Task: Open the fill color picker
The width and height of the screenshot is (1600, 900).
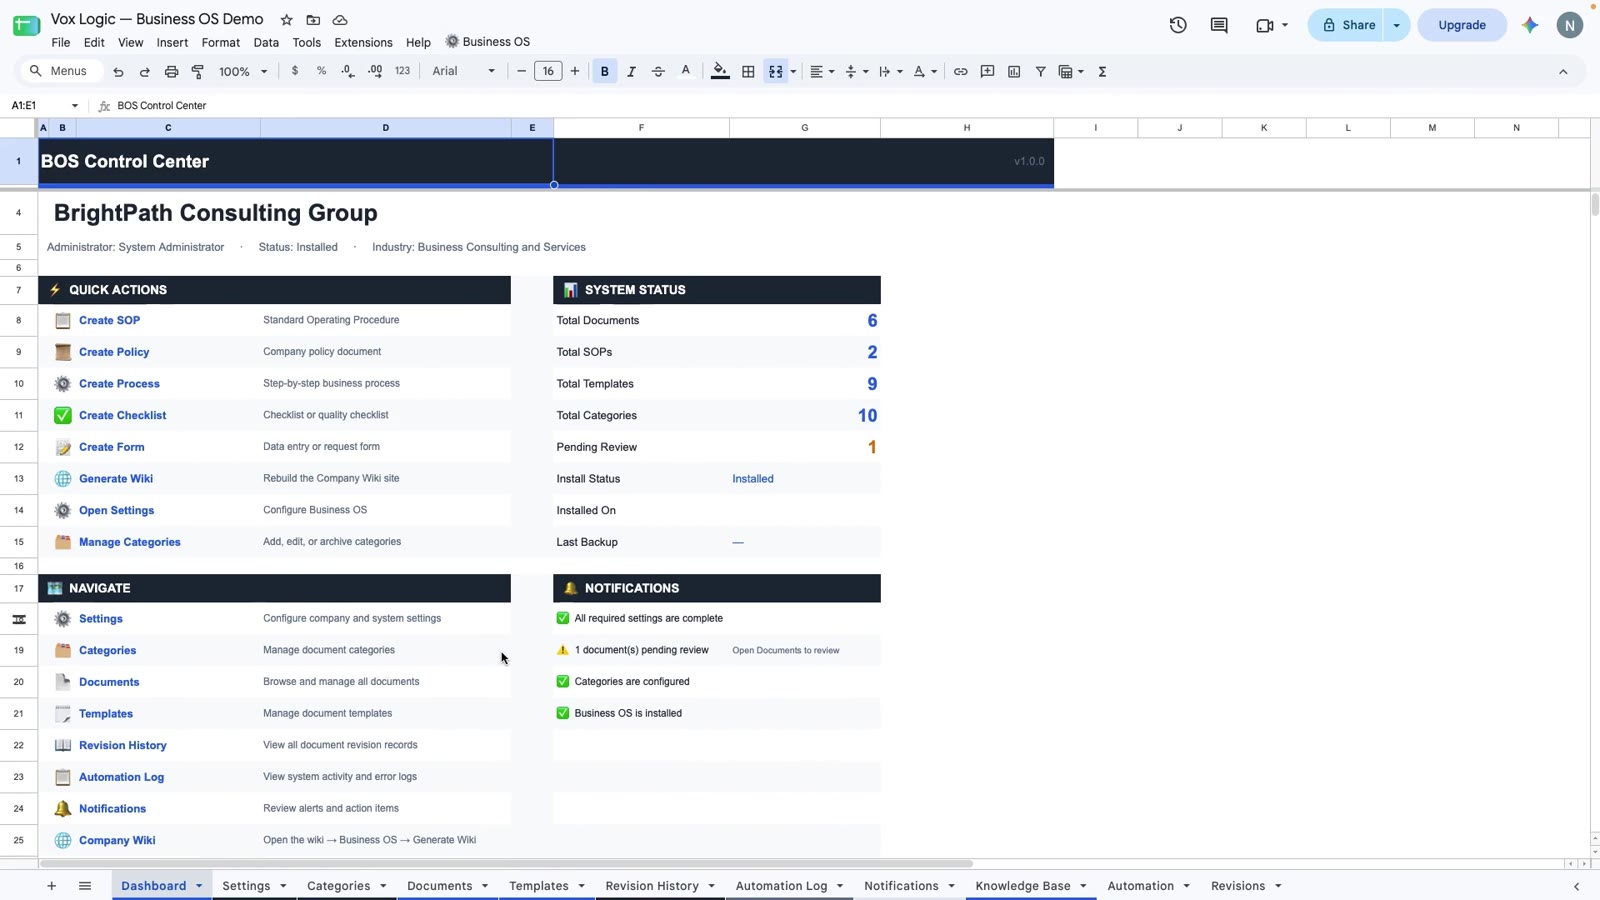Action: click(x=720, y=72)
